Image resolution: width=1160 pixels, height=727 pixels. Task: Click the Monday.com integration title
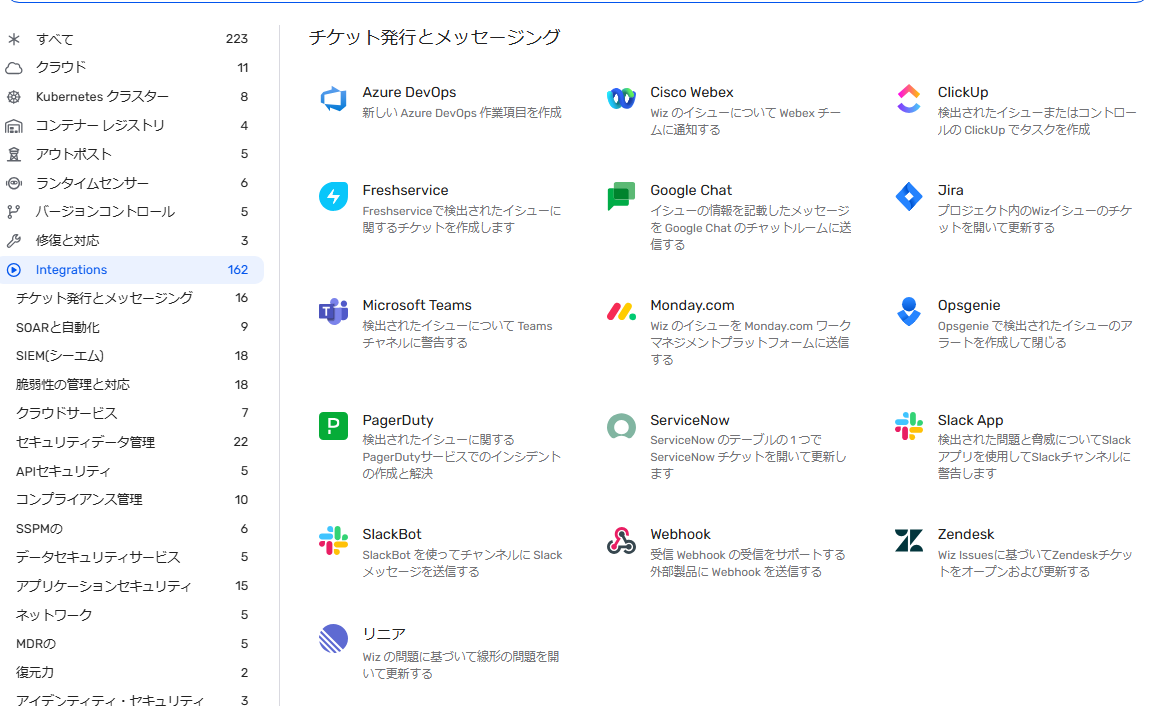[692, 305]
